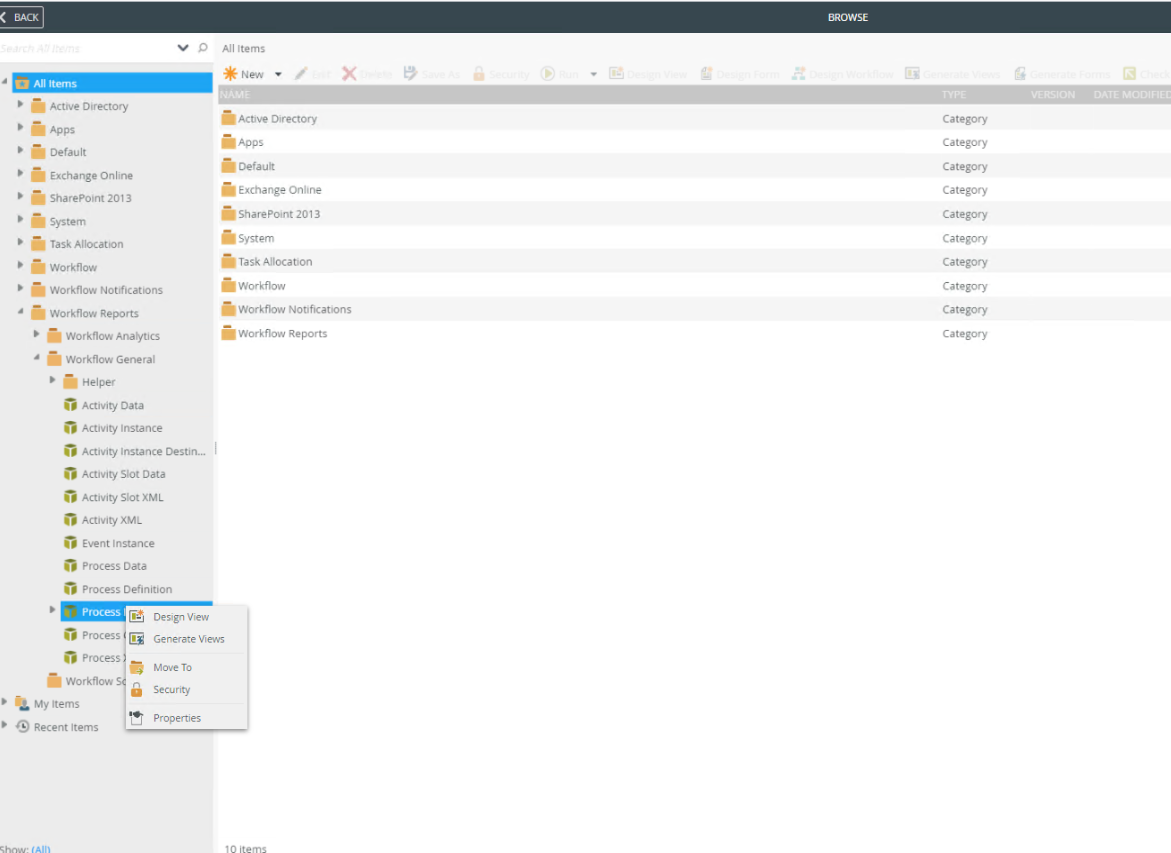Image resolution: width=1171 pixels, height=853 pixels.
Task: Sort by the VERSION column header
Action: pyautogui.click(x=1052, y=95)
